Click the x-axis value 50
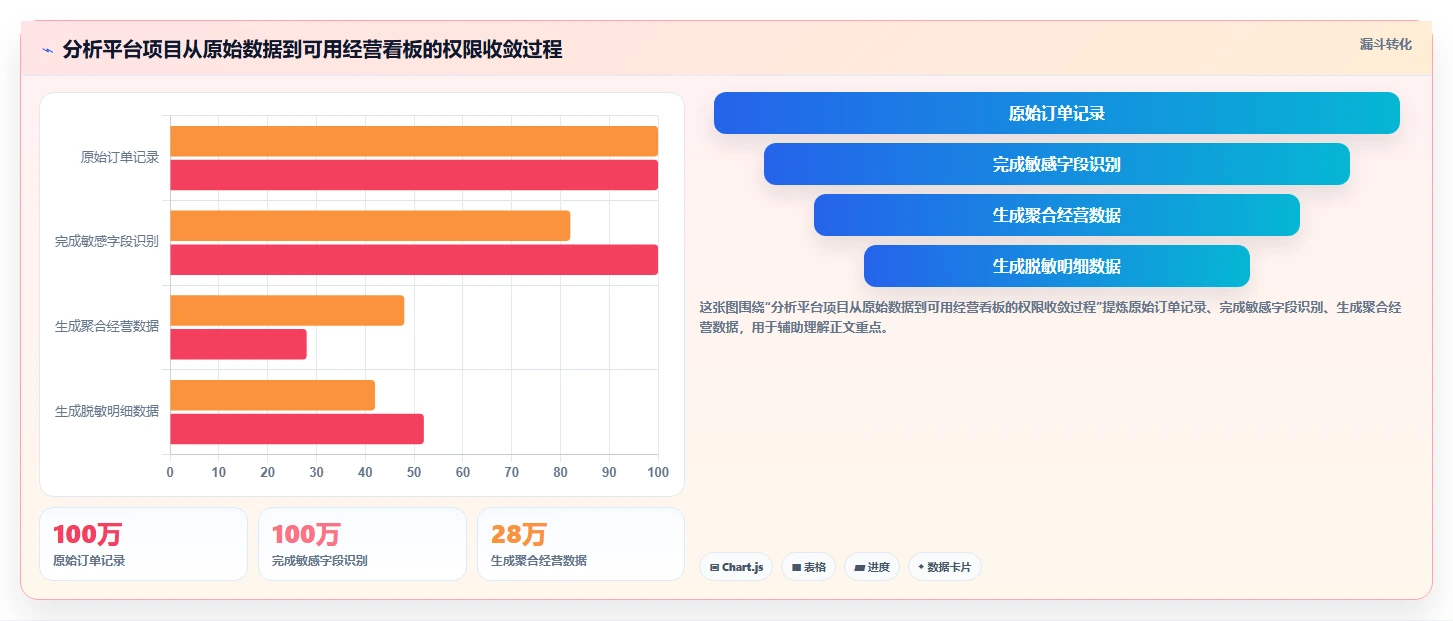This screenshot has height=621, width=1453. click(414, 472)
